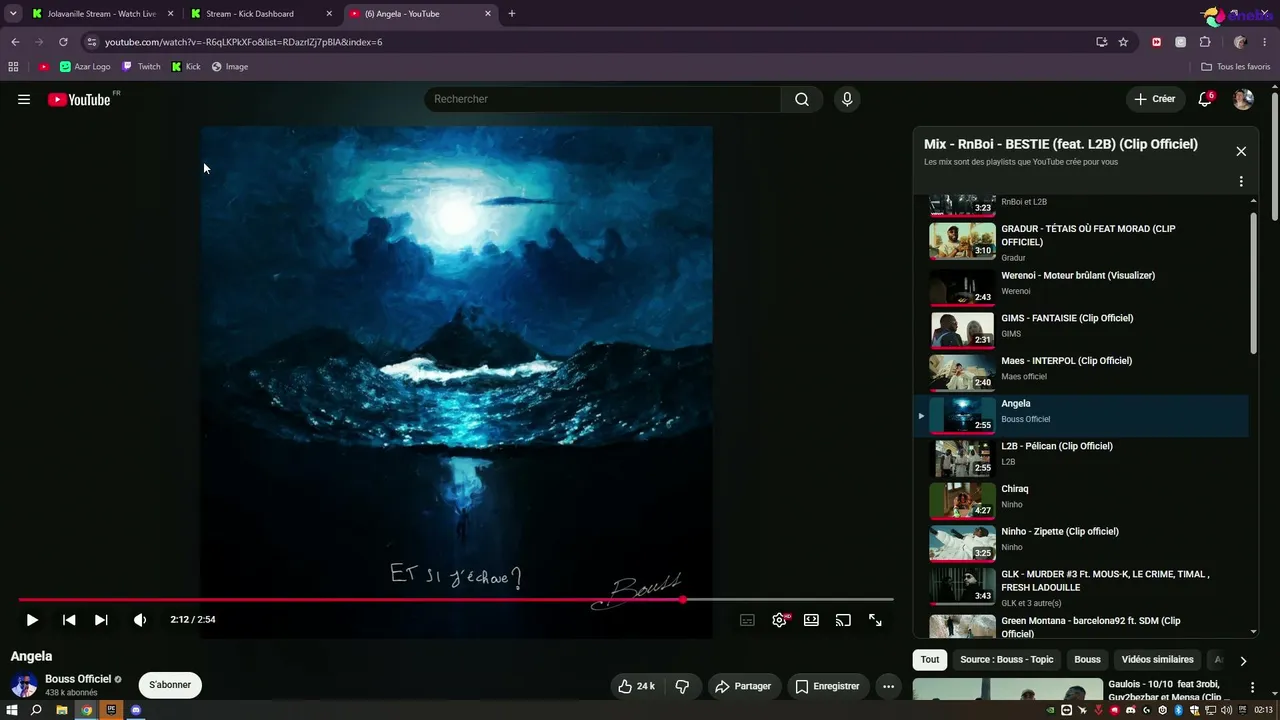This screenshot has width=1280, height=720.
Task: Subscribe with the S'abonner button
Action: click(170, 685)
